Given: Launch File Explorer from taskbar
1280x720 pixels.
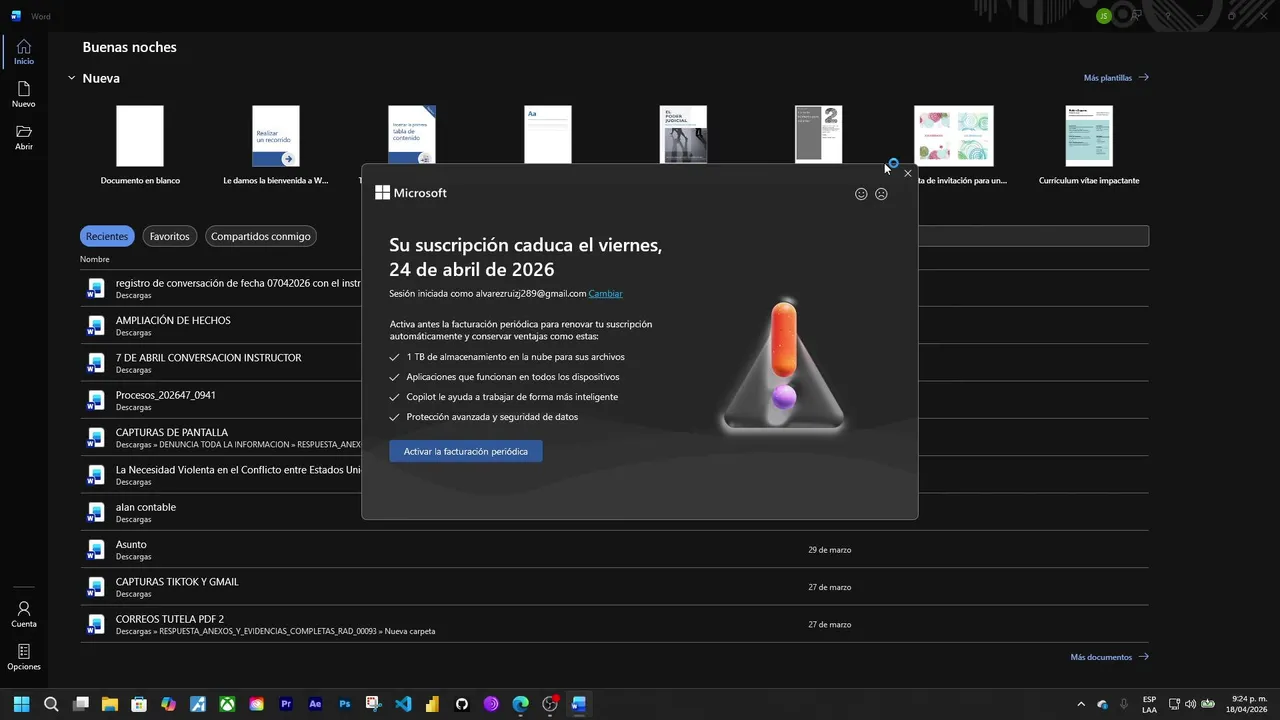Looking at the screenshot, I should (110, 704).
